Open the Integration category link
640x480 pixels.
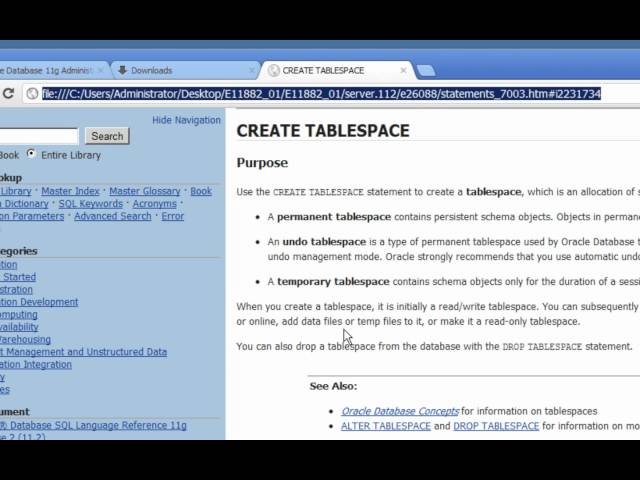[36, 364]
